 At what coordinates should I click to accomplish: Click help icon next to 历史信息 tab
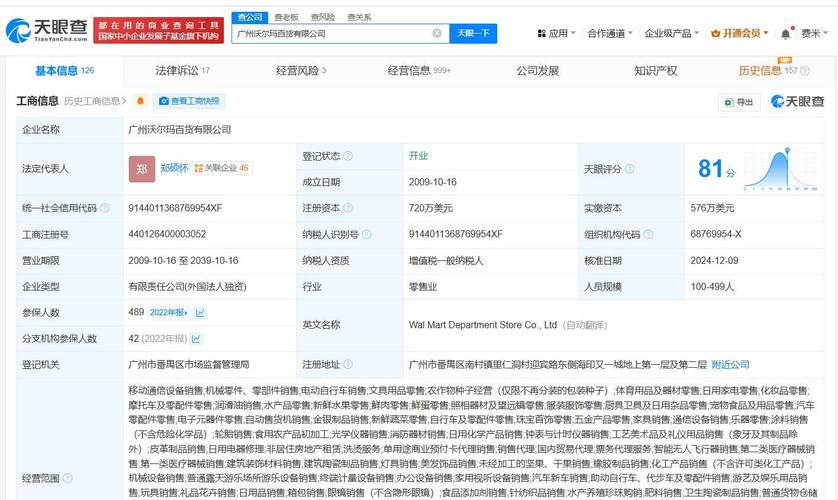(x=805, y=71)
